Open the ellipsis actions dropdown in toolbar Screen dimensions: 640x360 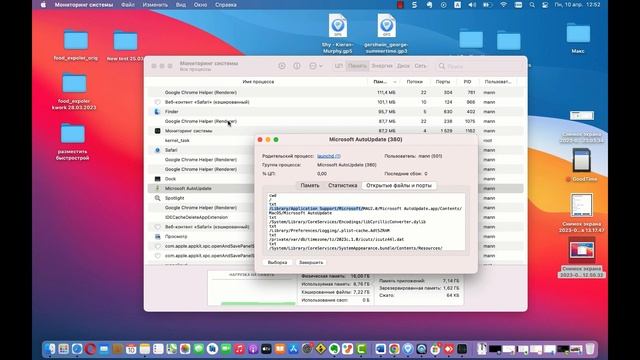pos(316,66)
